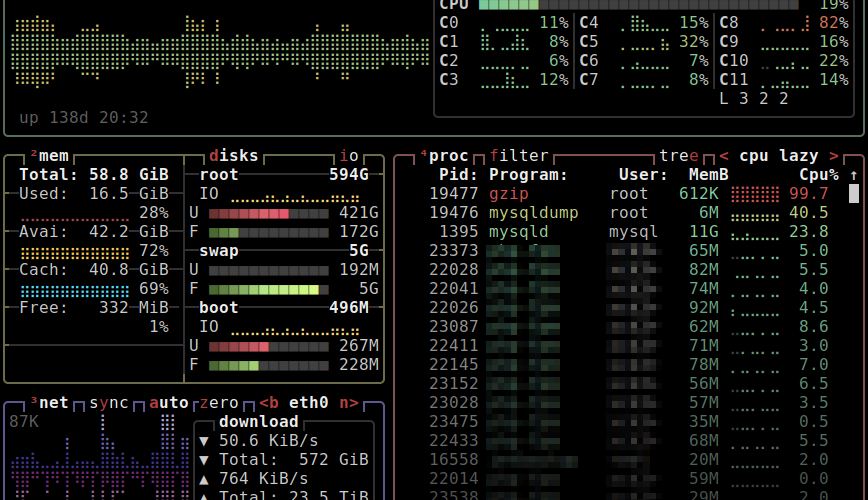Select the proc panel title
The width and height of the screenshot is (868, 500).
[448, 156]
